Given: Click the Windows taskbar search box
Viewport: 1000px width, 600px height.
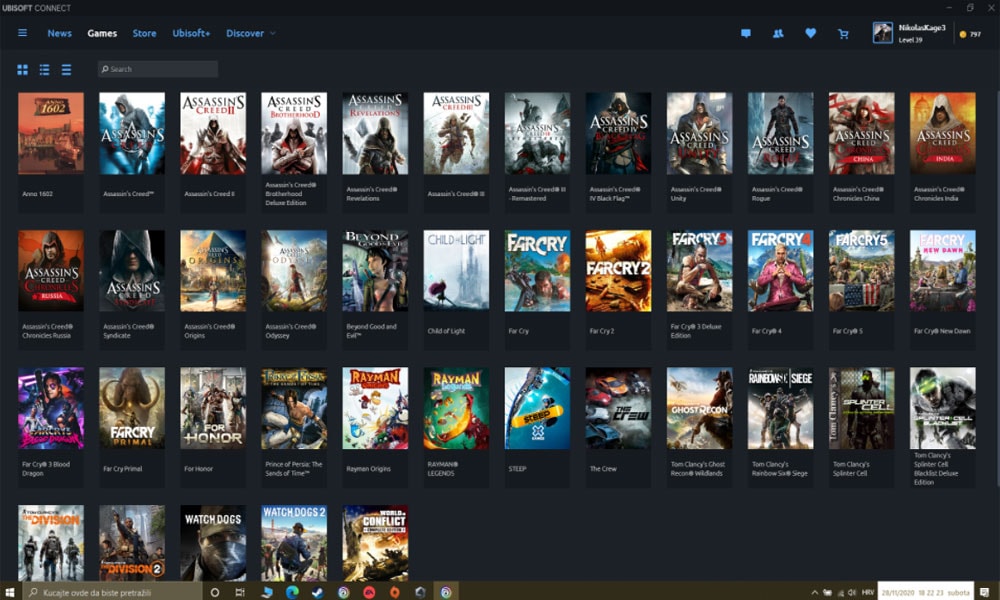Looking at the screenshot, I should [x=112, y=592].
